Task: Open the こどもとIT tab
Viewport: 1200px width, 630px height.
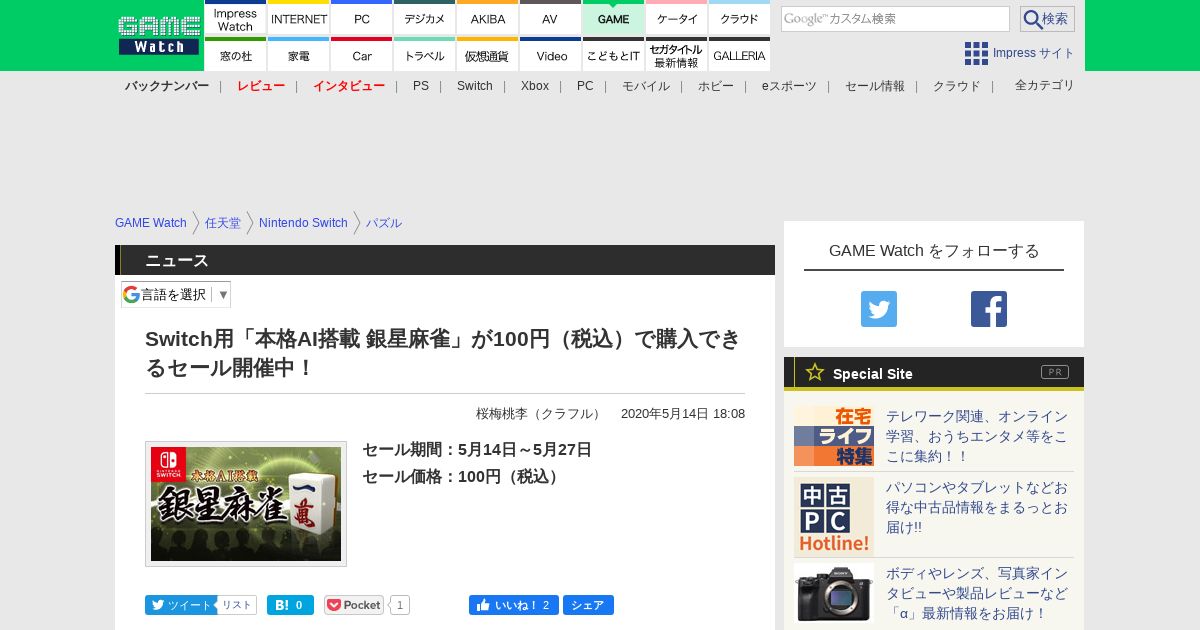Action: (x=613, y=55)
